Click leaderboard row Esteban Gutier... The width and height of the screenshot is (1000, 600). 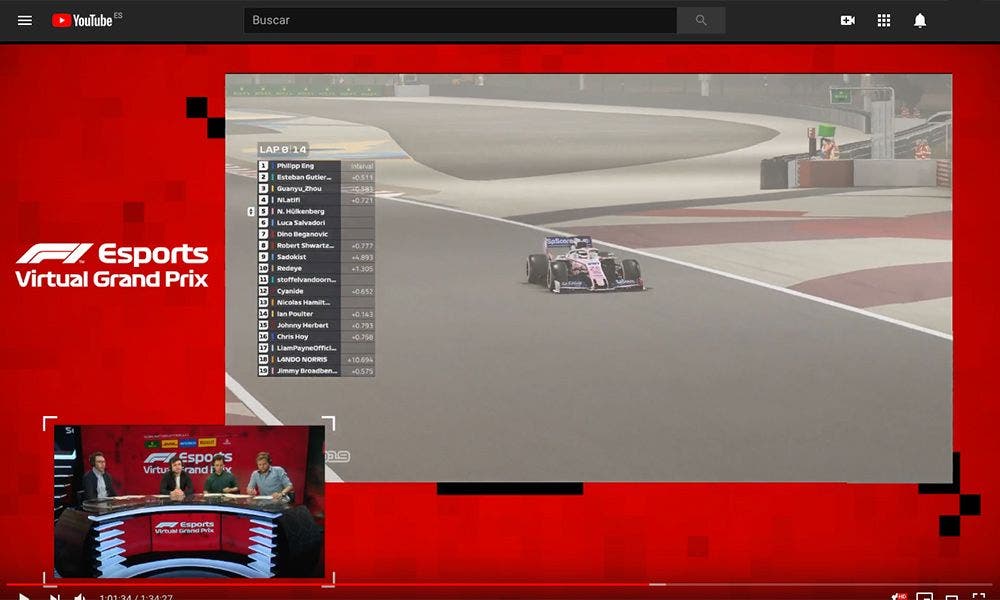point(316,177)
